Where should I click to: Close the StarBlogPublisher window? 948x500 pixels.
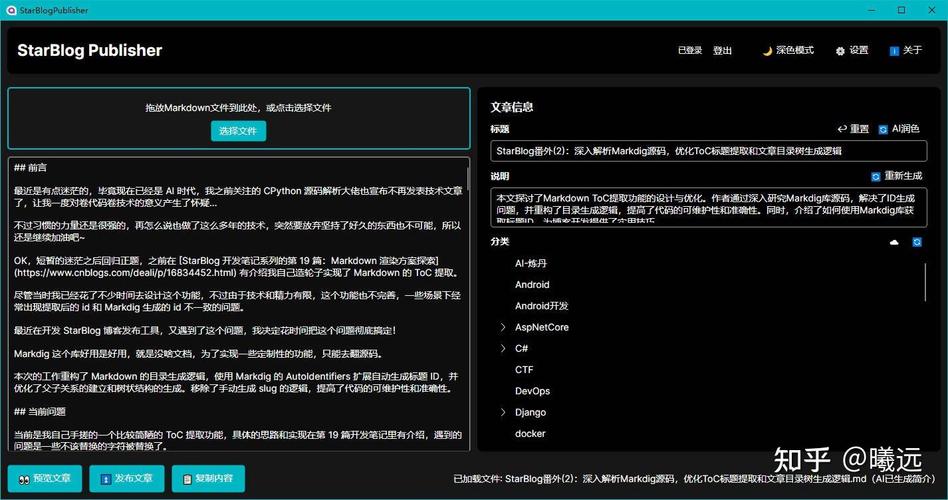[932, 10]
